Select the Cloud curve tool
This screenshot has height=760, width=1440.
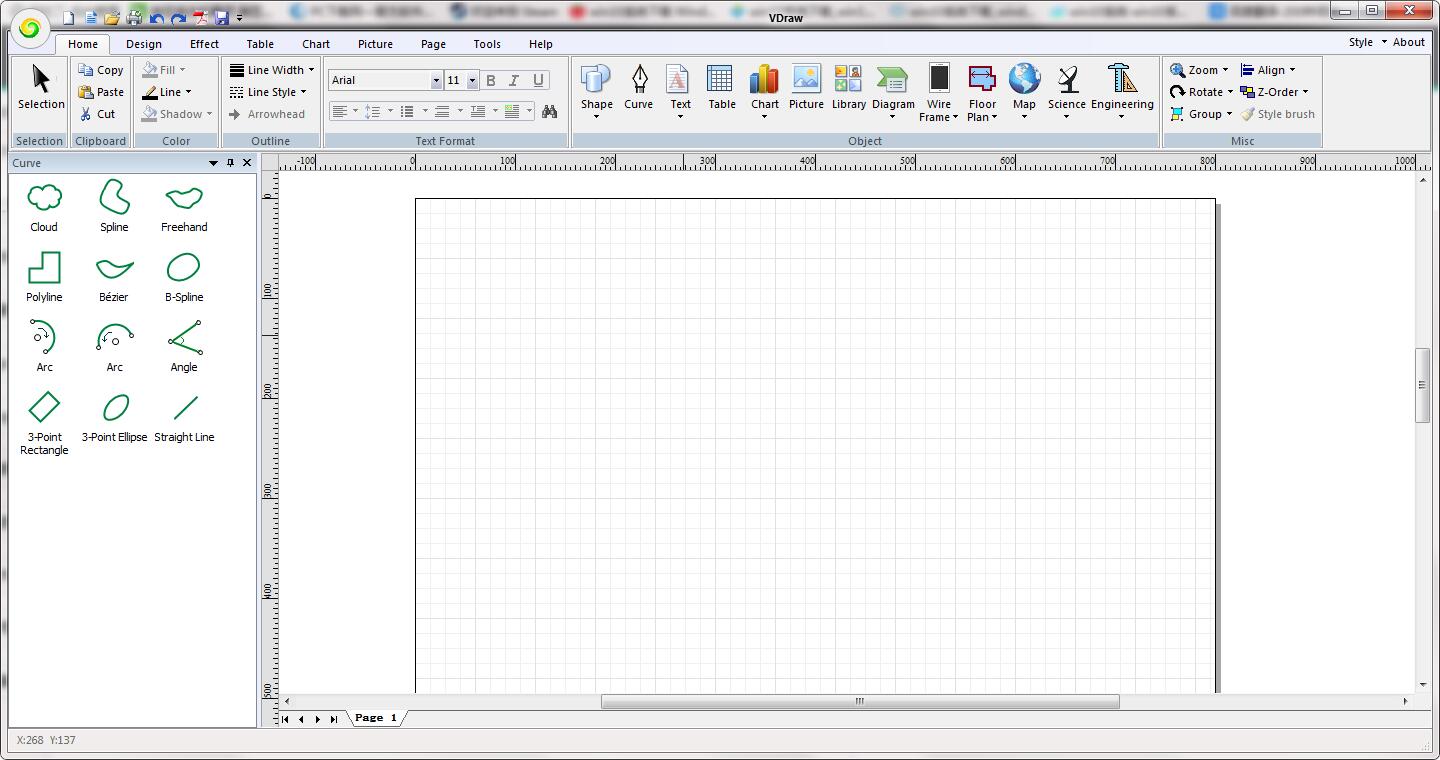44,206
